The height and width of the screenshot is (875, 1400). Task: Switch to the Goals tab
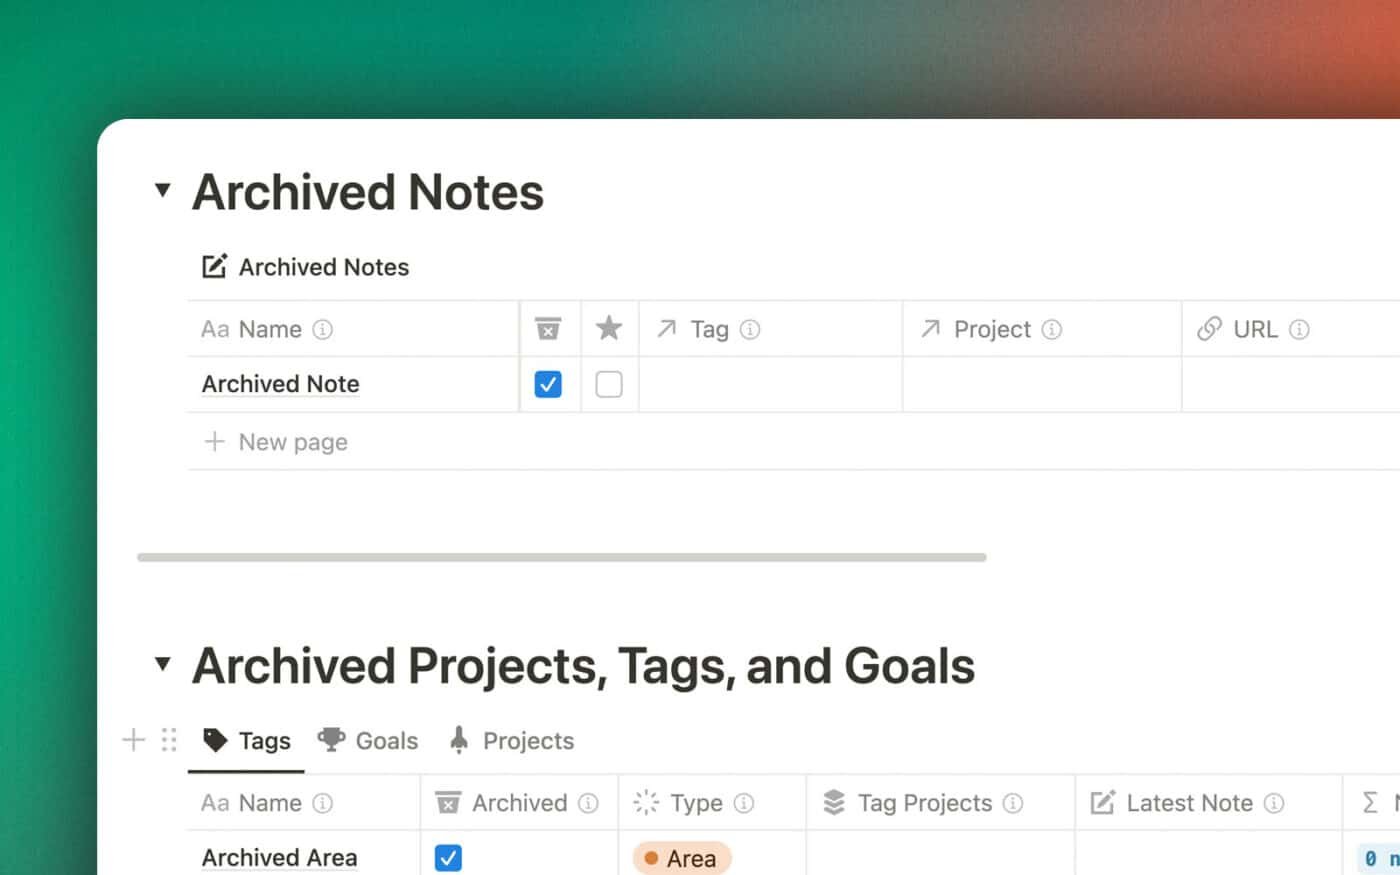(368, 741)
